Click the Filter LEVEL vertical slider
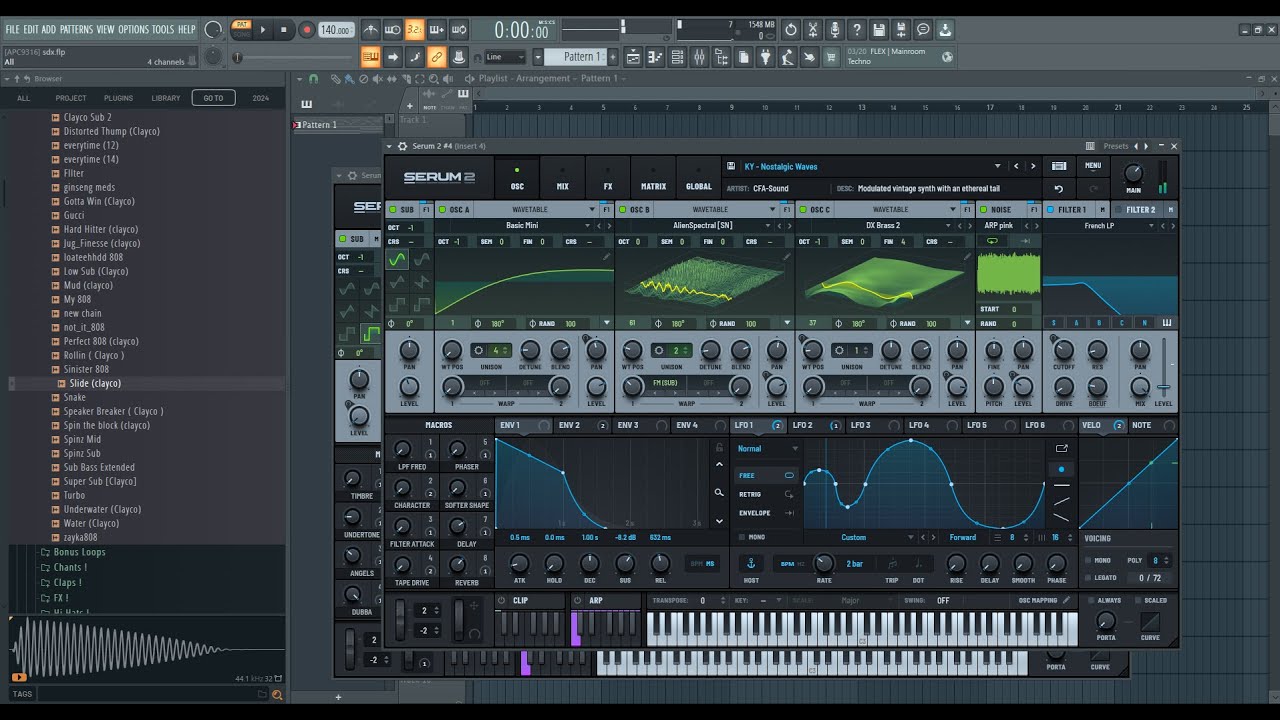The height and width of the screenshot is (720, 1280). pos(1164,368)
